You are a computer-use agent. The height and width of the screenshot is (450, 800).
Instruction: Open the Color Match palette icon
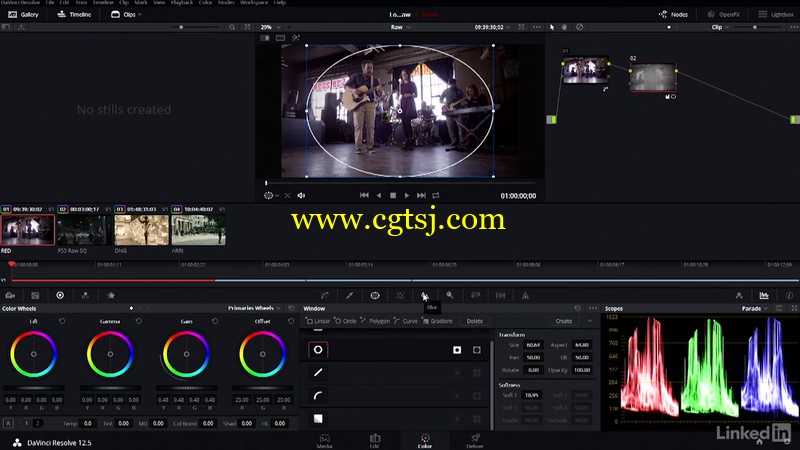35,295
